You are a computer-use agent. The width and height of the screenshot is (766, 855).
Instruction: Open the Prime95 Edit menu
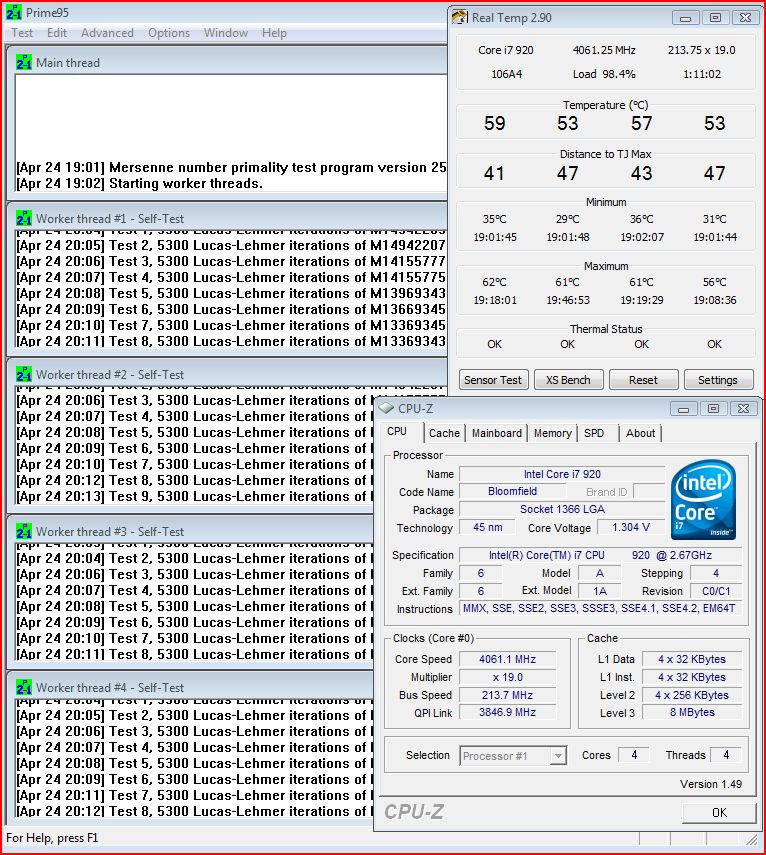[57, 33]
